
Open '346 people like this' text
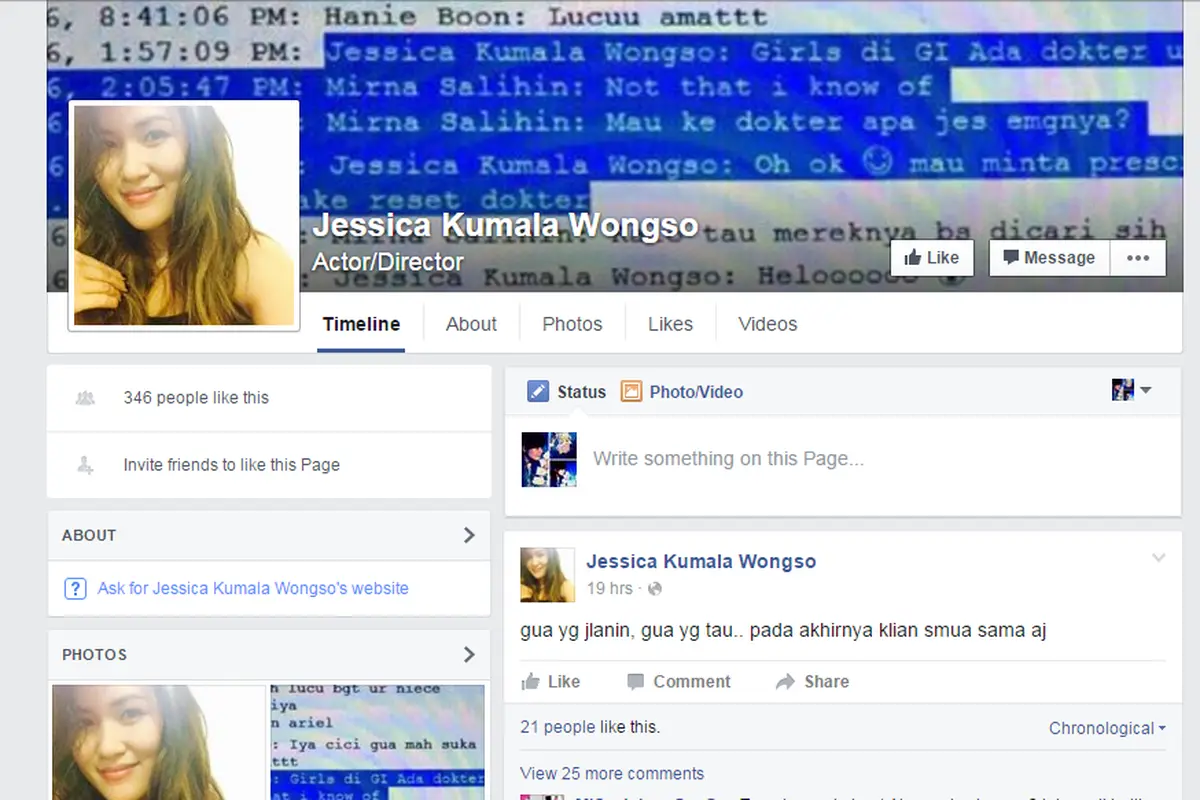click(196, 398)
